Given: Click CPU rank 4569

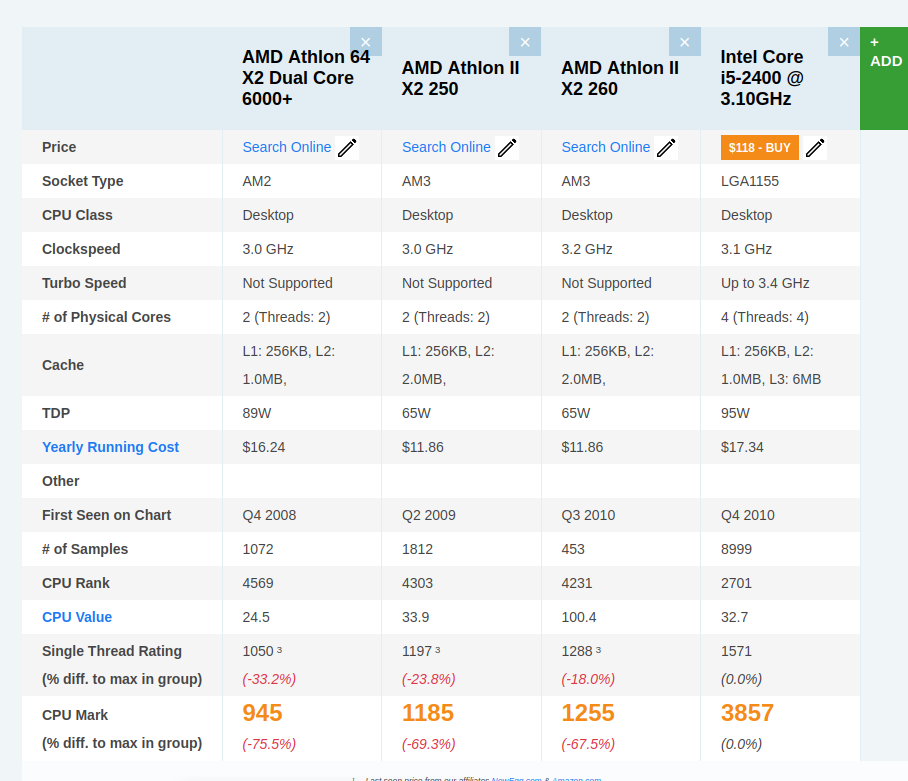Looking at the screenshot, I should tap(258, 583).
